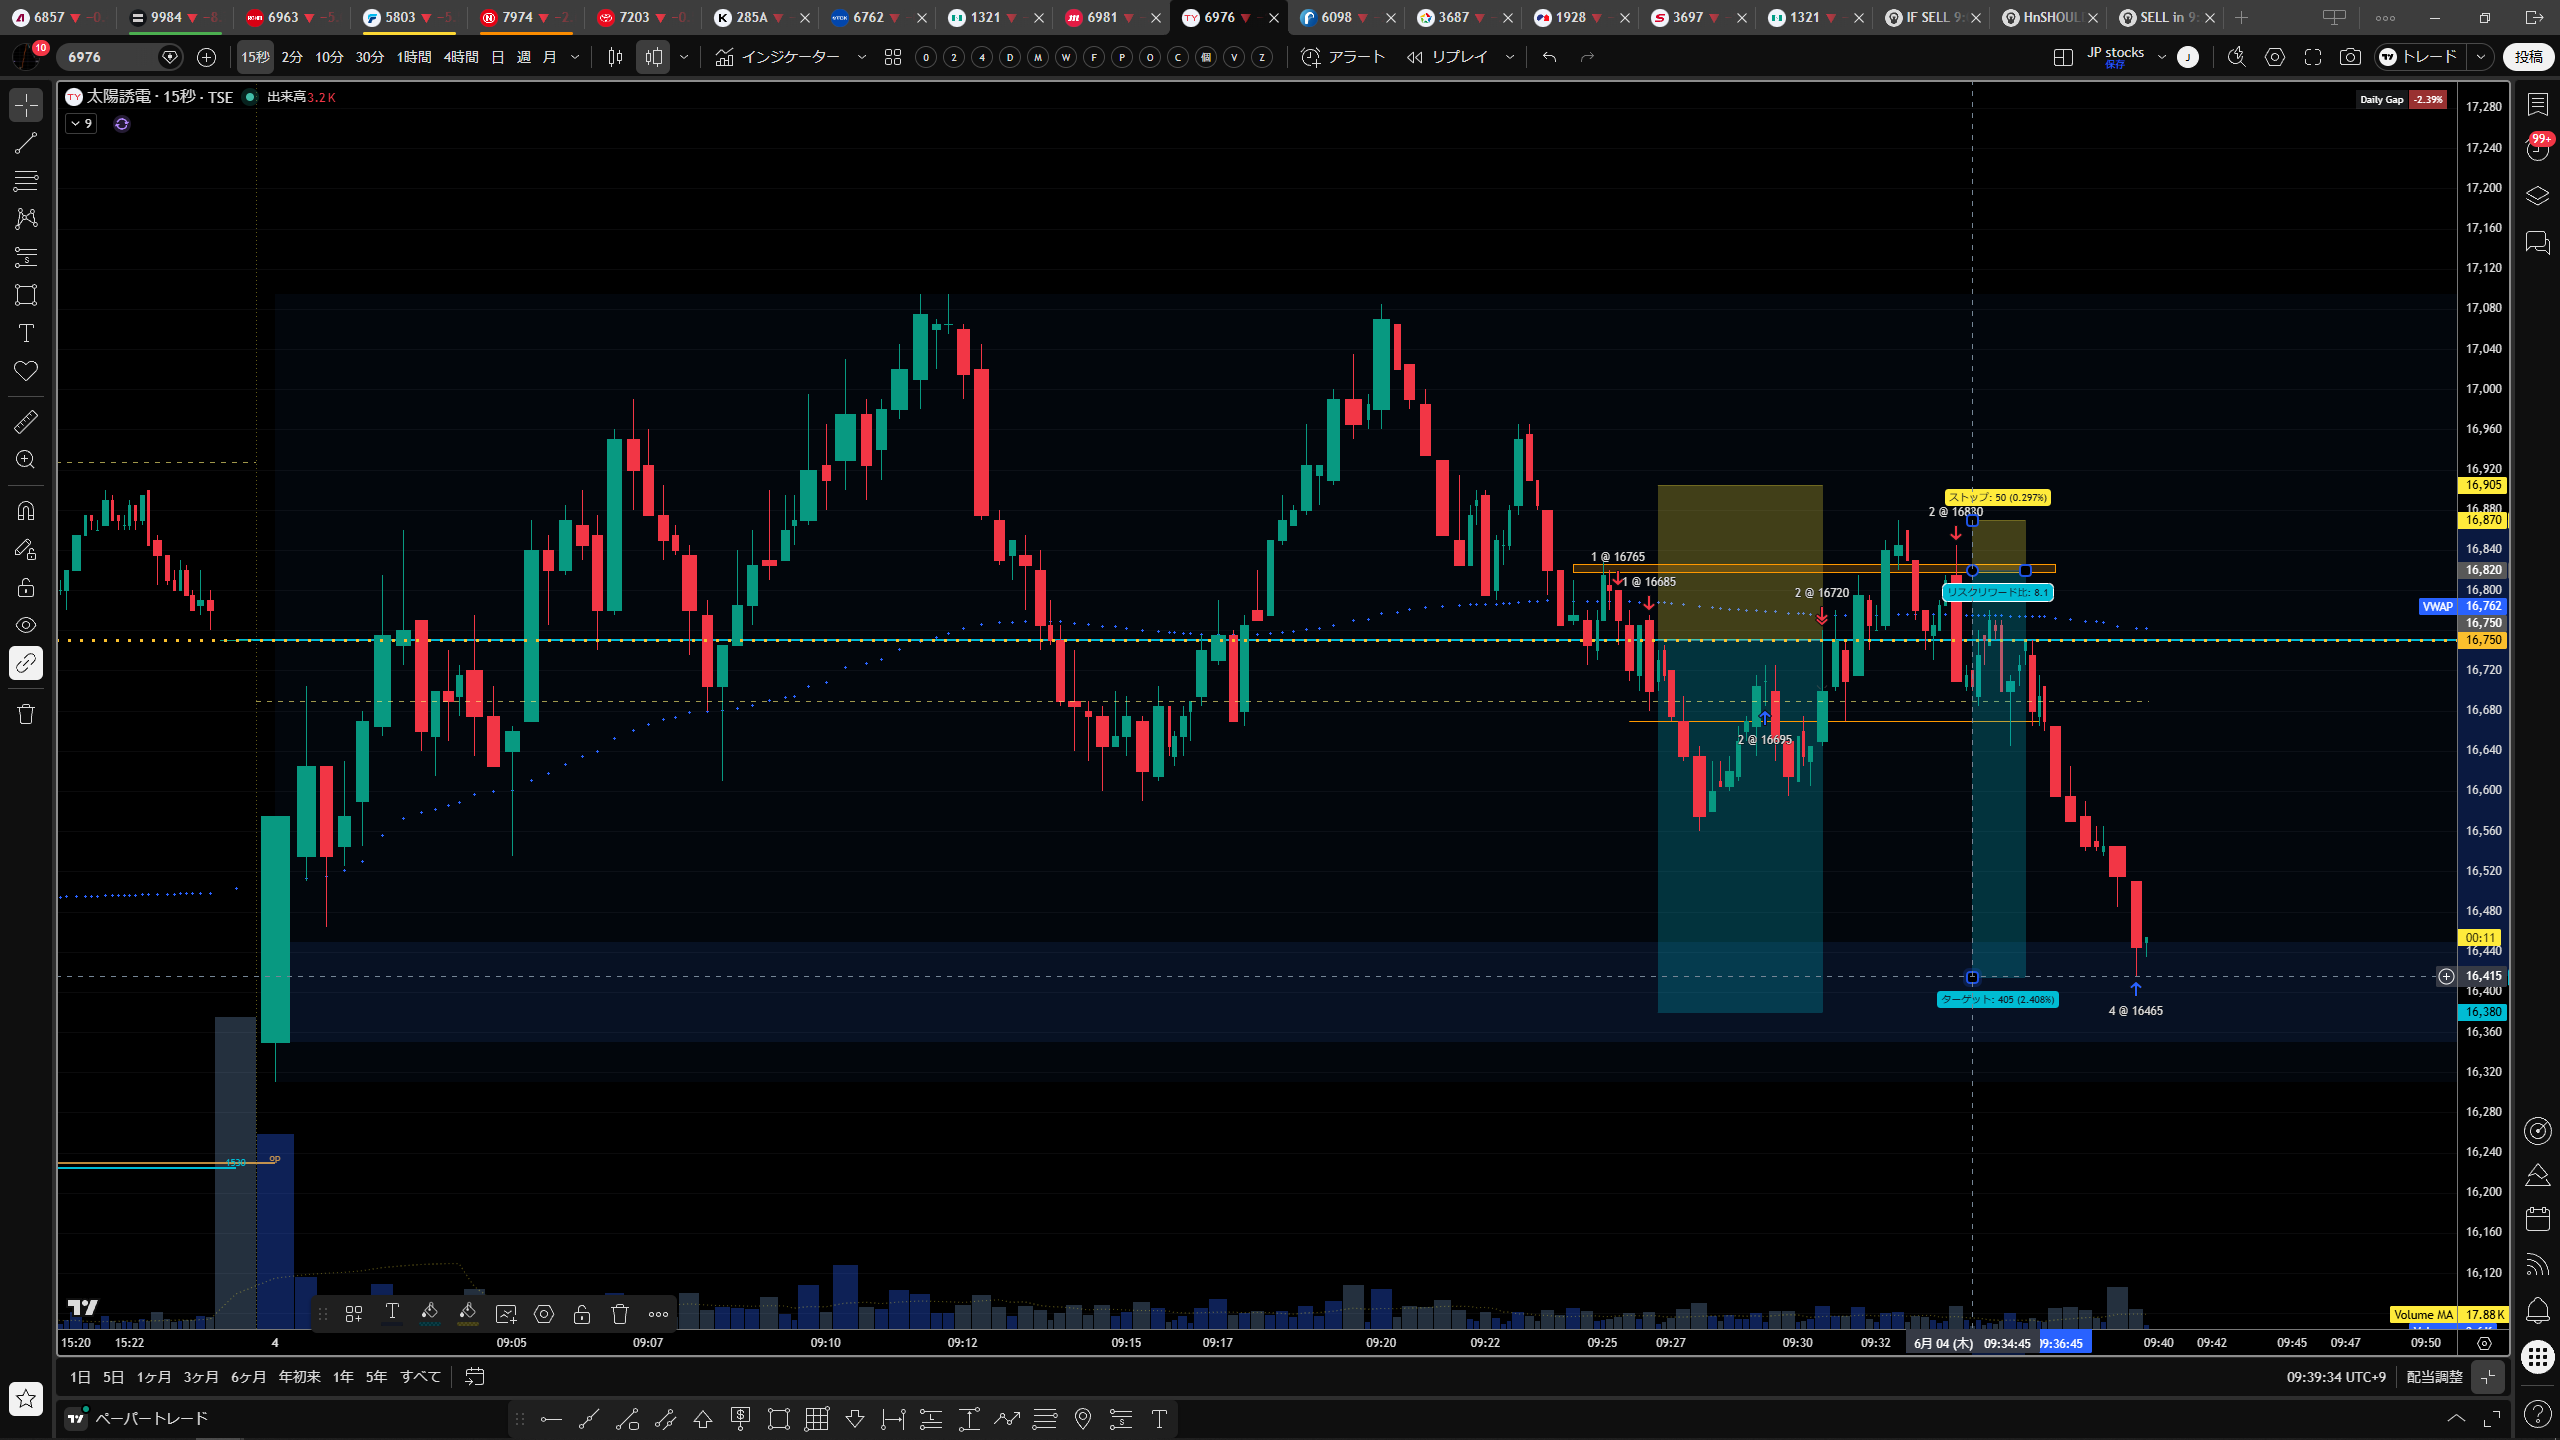The height and width of the screenshot is (1440, 2560).
Task: Activate the zoom-in tool
Action: pos(26,460)
